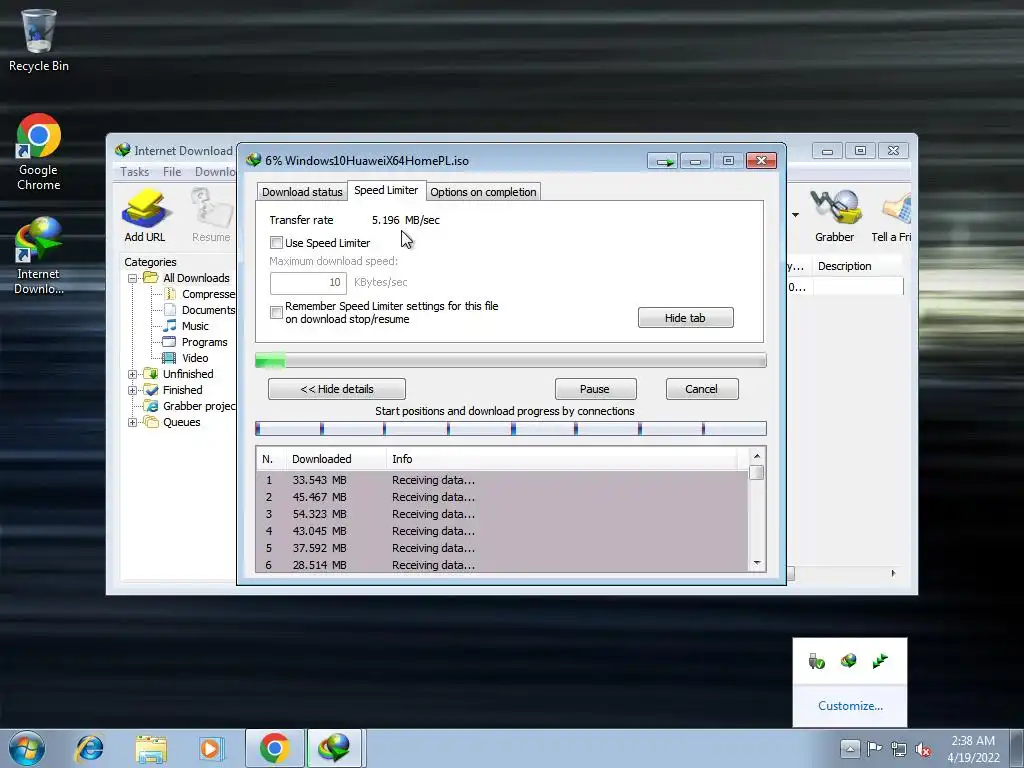
Task: Open toolbar dropdown arrow beside Grabber
Action: pos(795,215)
